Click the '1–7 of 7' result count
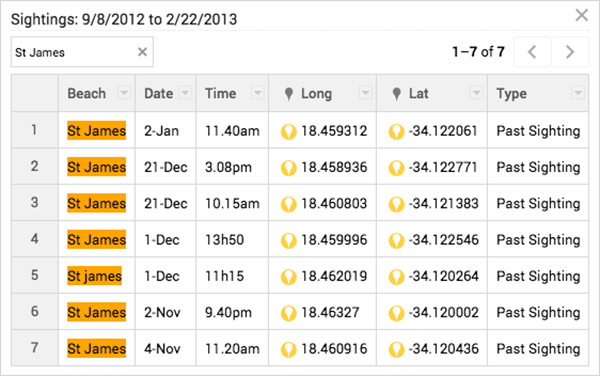This screenshot has width=600, height=376. 479,52
